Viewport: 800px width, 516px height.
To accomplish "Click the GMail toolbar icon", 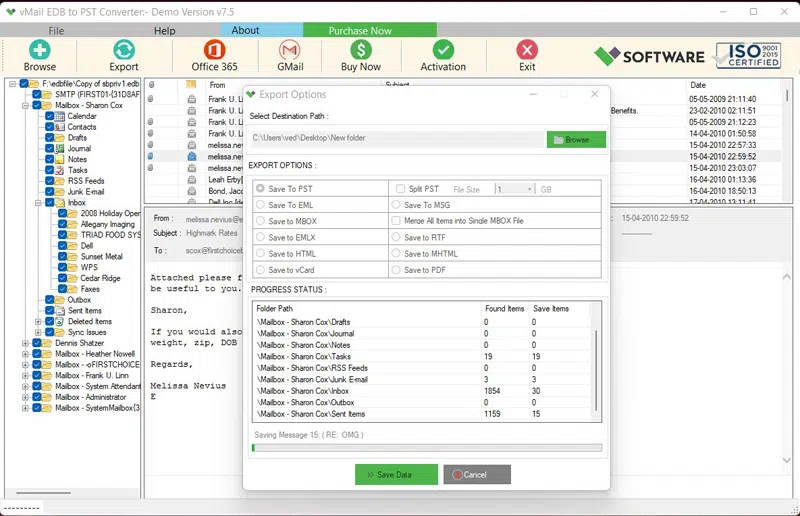I will 290,50.
